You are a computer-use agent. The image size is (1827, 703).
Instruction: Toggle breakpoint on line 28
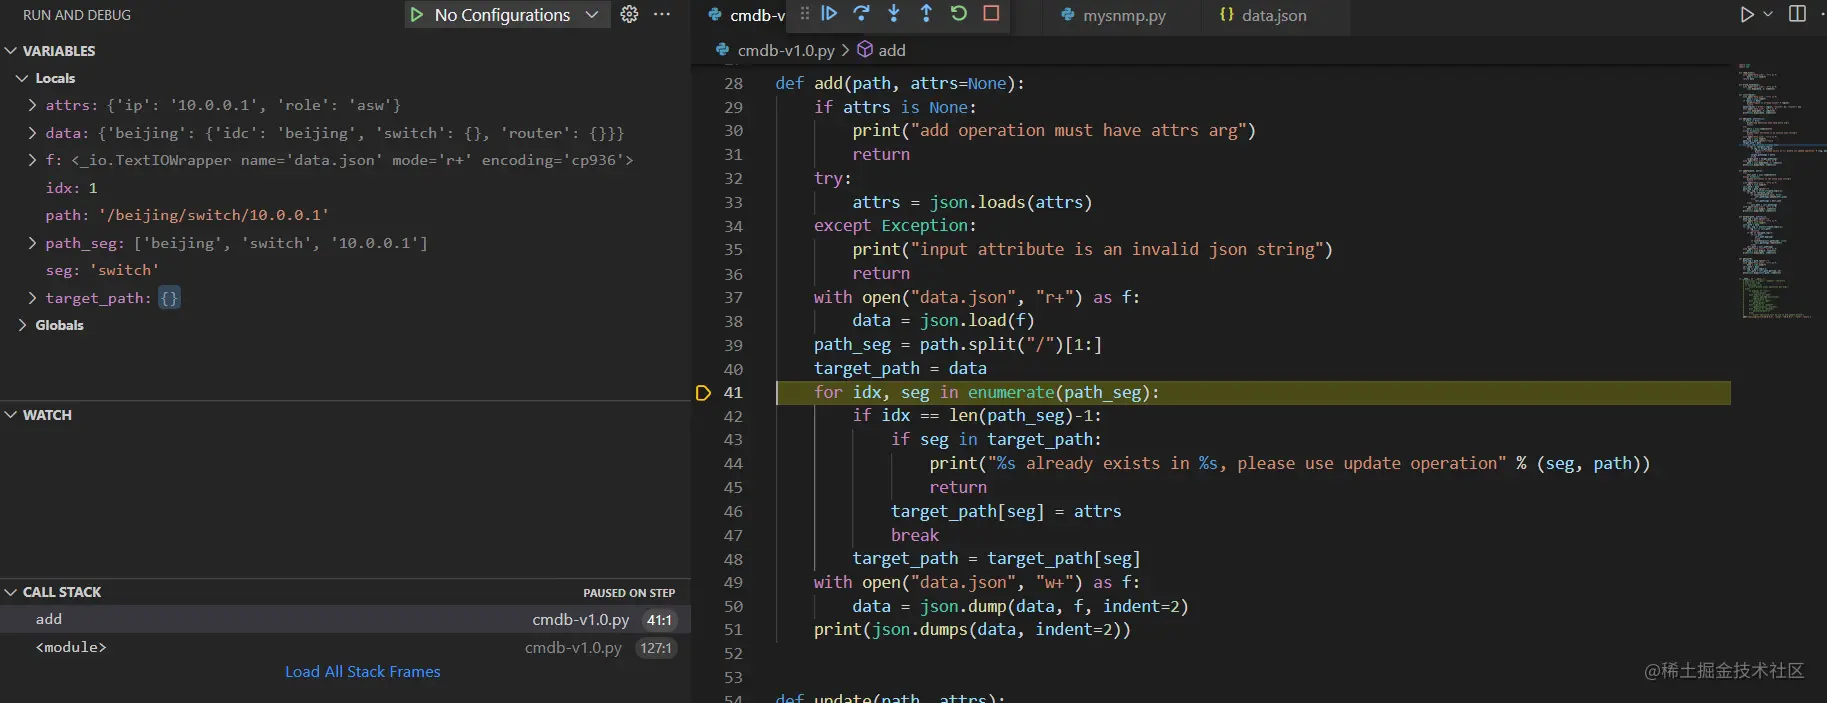point(704,83)
